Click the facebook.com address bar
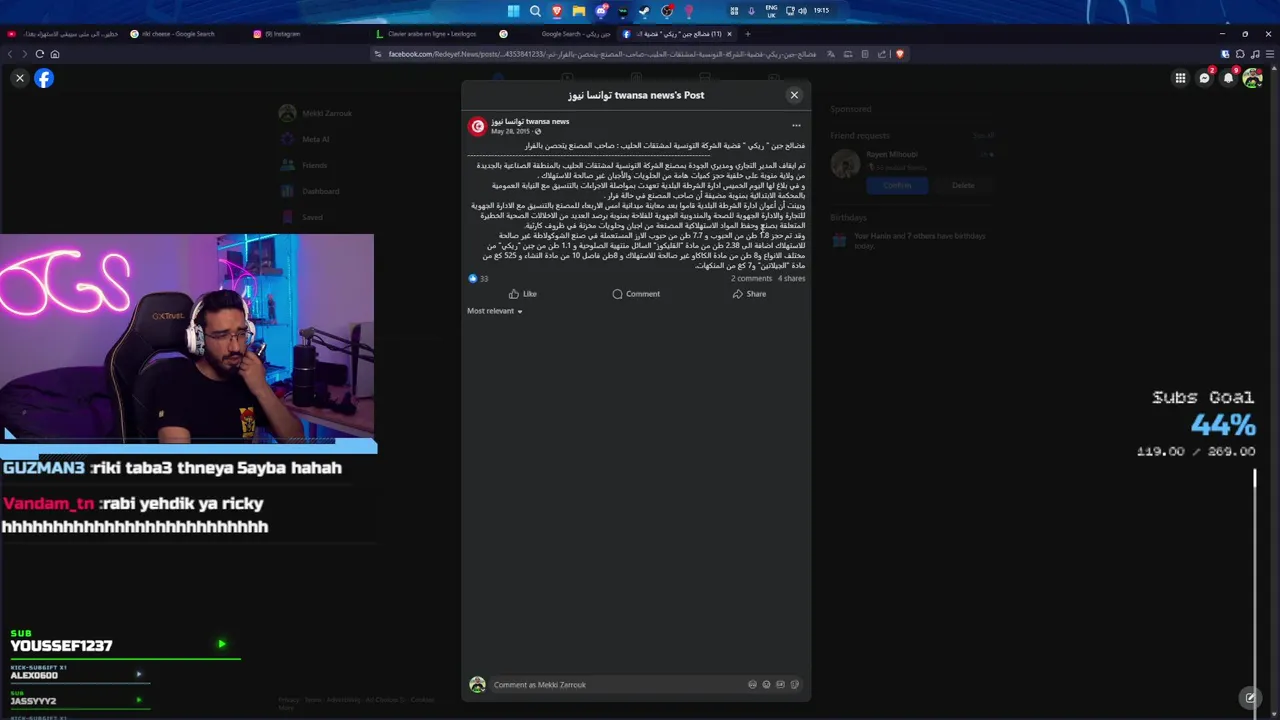Screen dimensions: 1280x720 click(x=600, y=54)
